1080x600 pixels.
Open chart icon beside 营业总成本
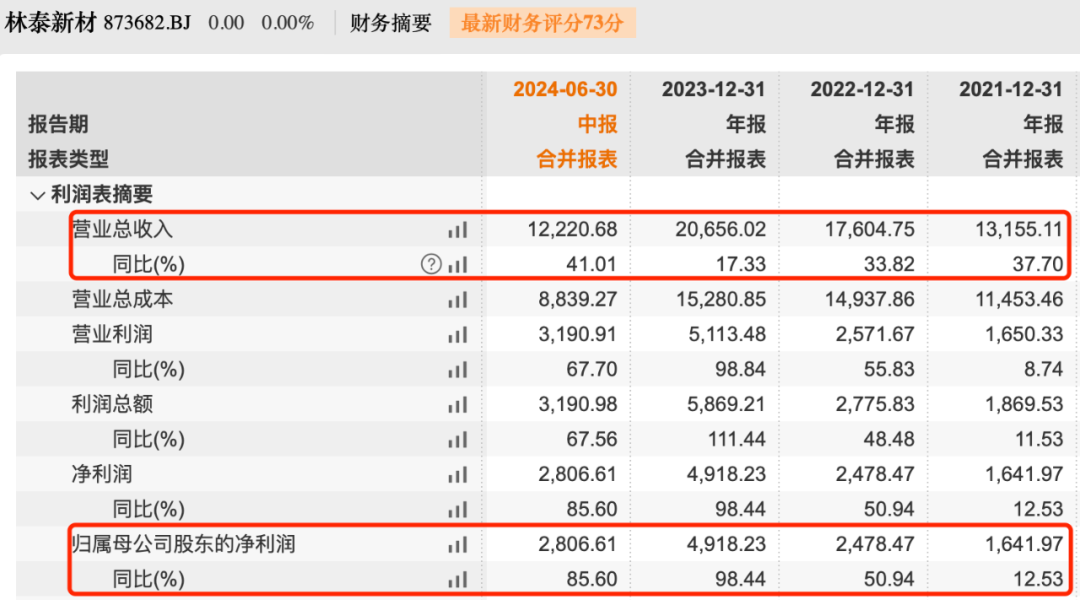(x=457, y=300)
